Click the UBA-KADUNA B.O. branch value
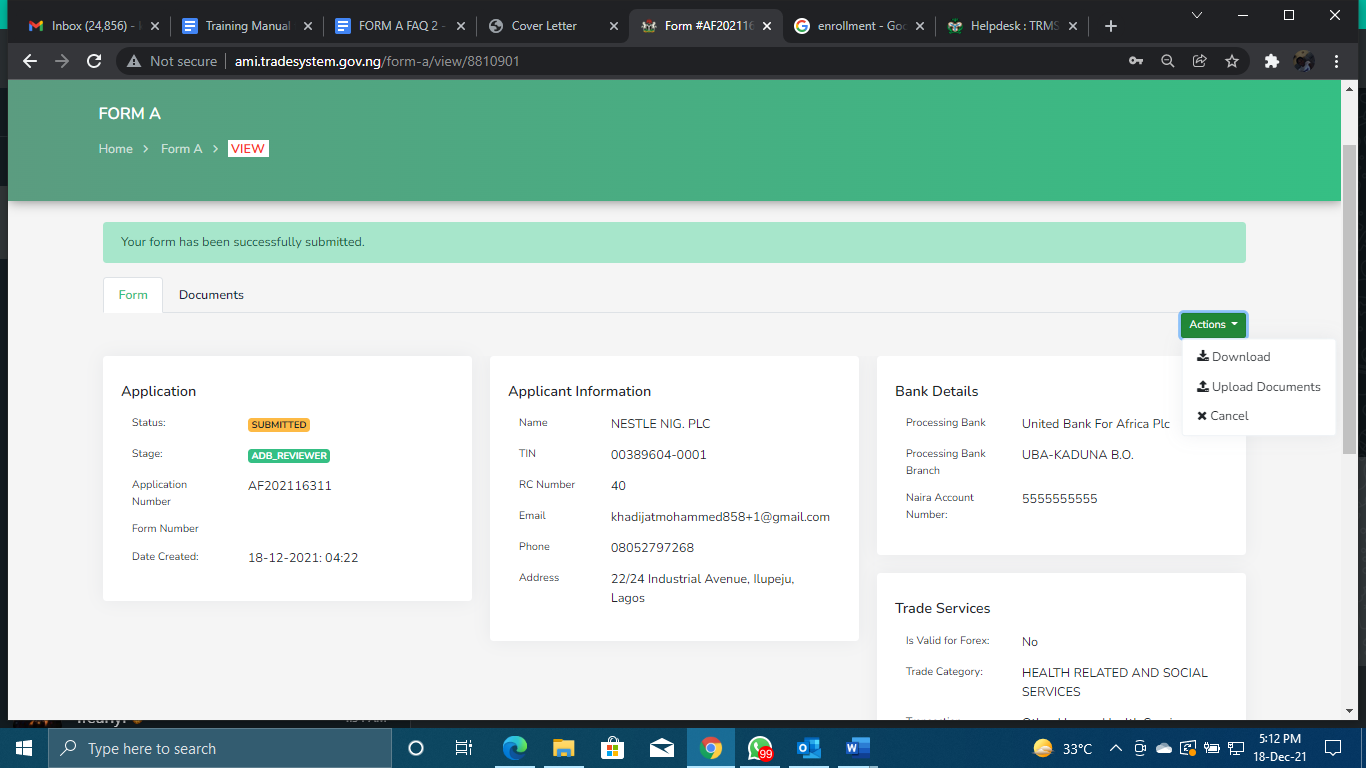The image size is (1366, 768). click(x=1078, y=455)
